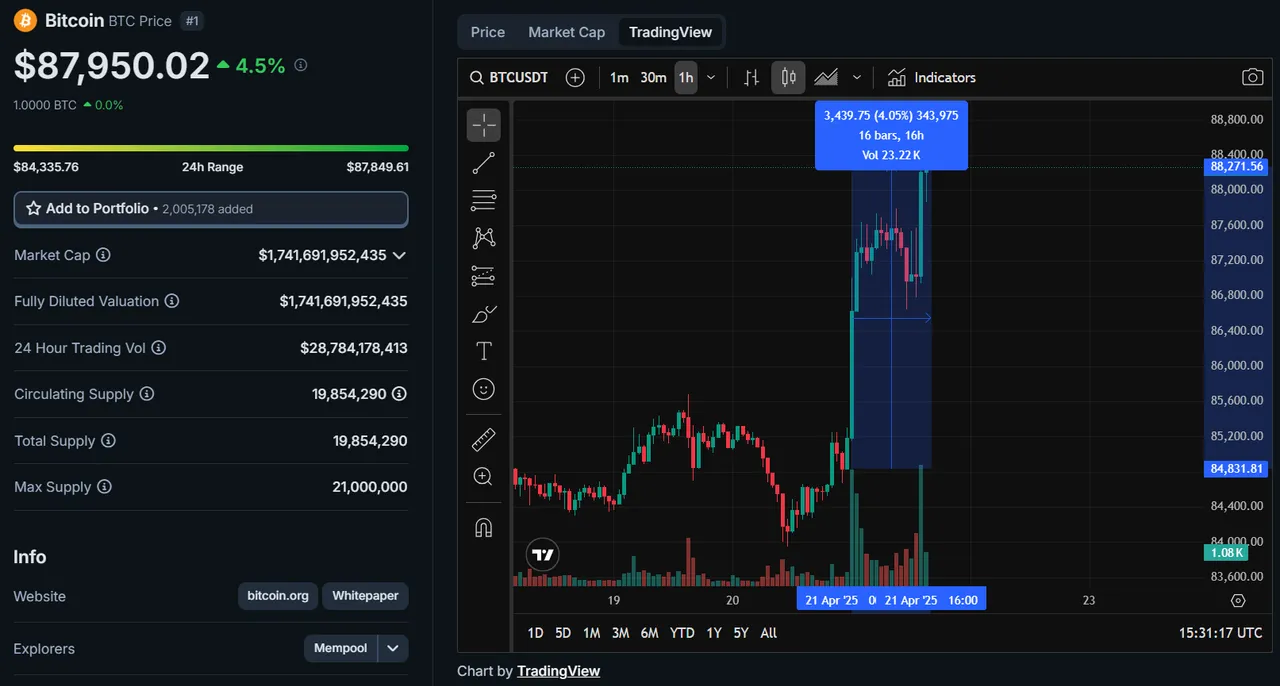Show info for 24 Hour Trading Vol
Viewport: 1280px width, 686px height.
(158, 348)
